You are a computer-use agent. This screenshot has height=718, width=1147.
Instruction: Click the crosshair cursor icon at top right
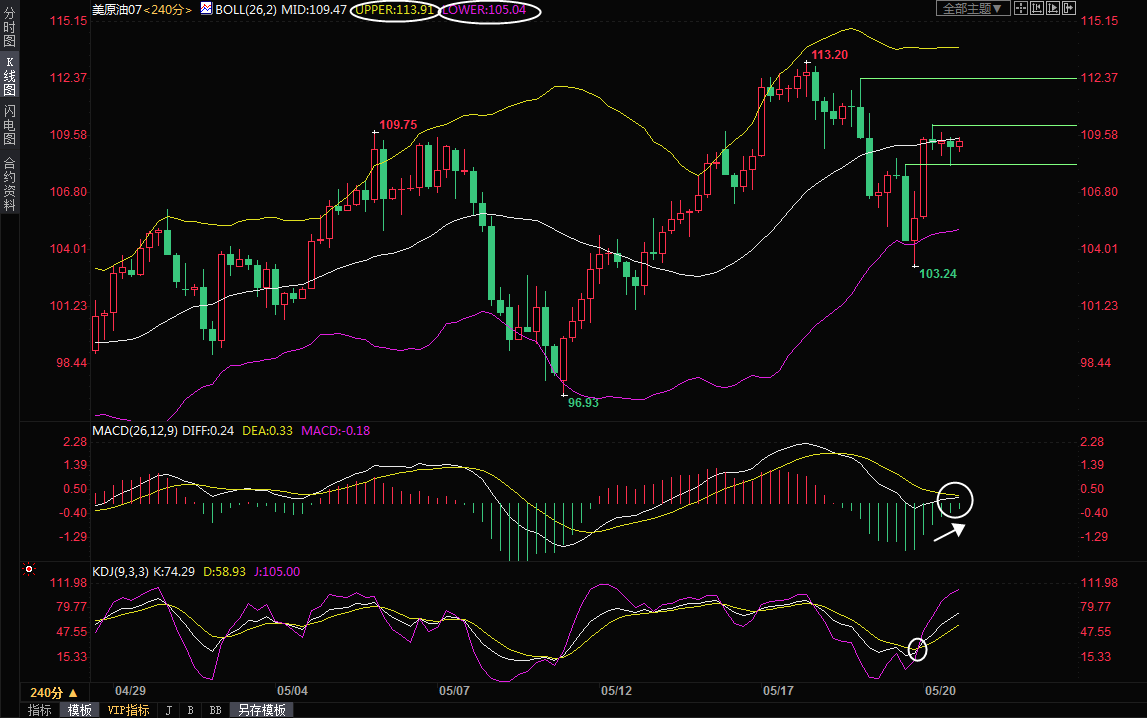1021,8
